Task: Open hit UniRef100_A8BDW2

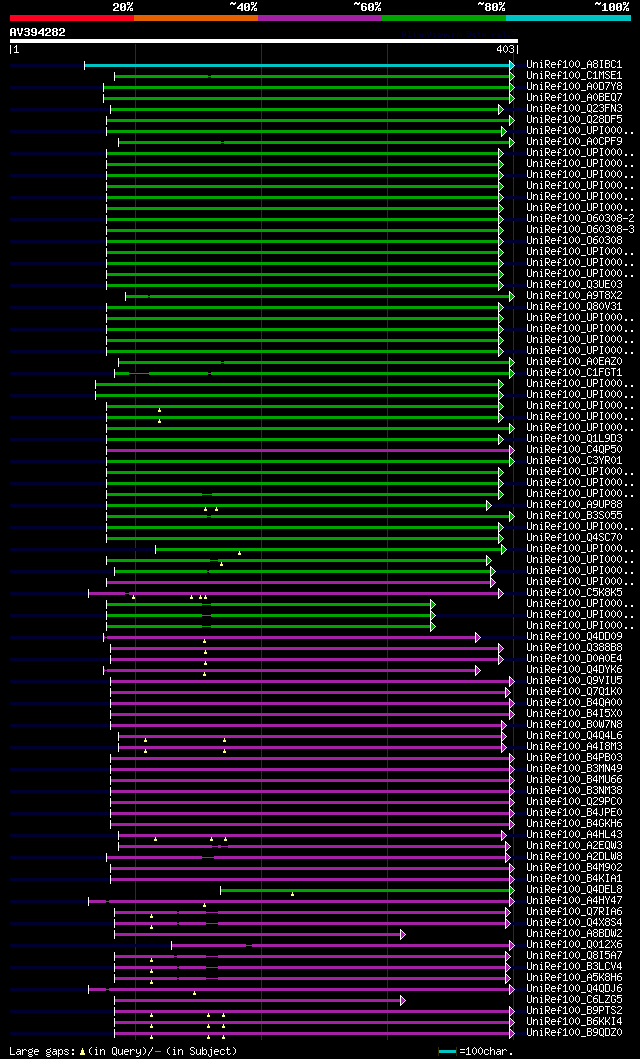Action: [x=575, y=934]
